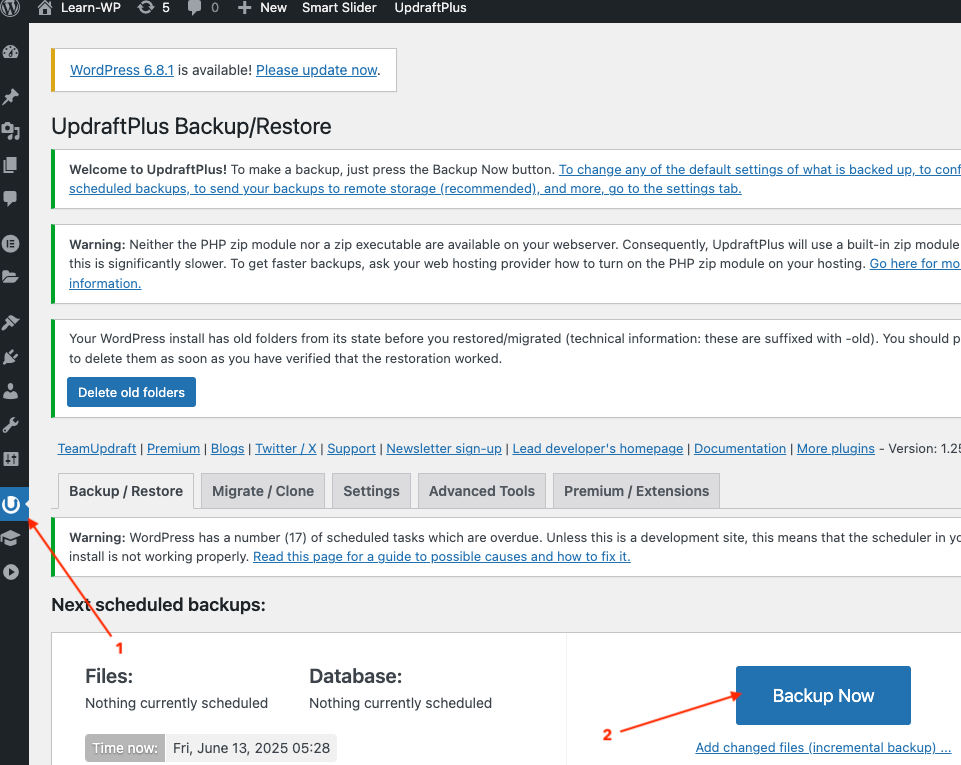Open Tools wrench sidebar icon
961x765 pixels.
tap(11, 424)
